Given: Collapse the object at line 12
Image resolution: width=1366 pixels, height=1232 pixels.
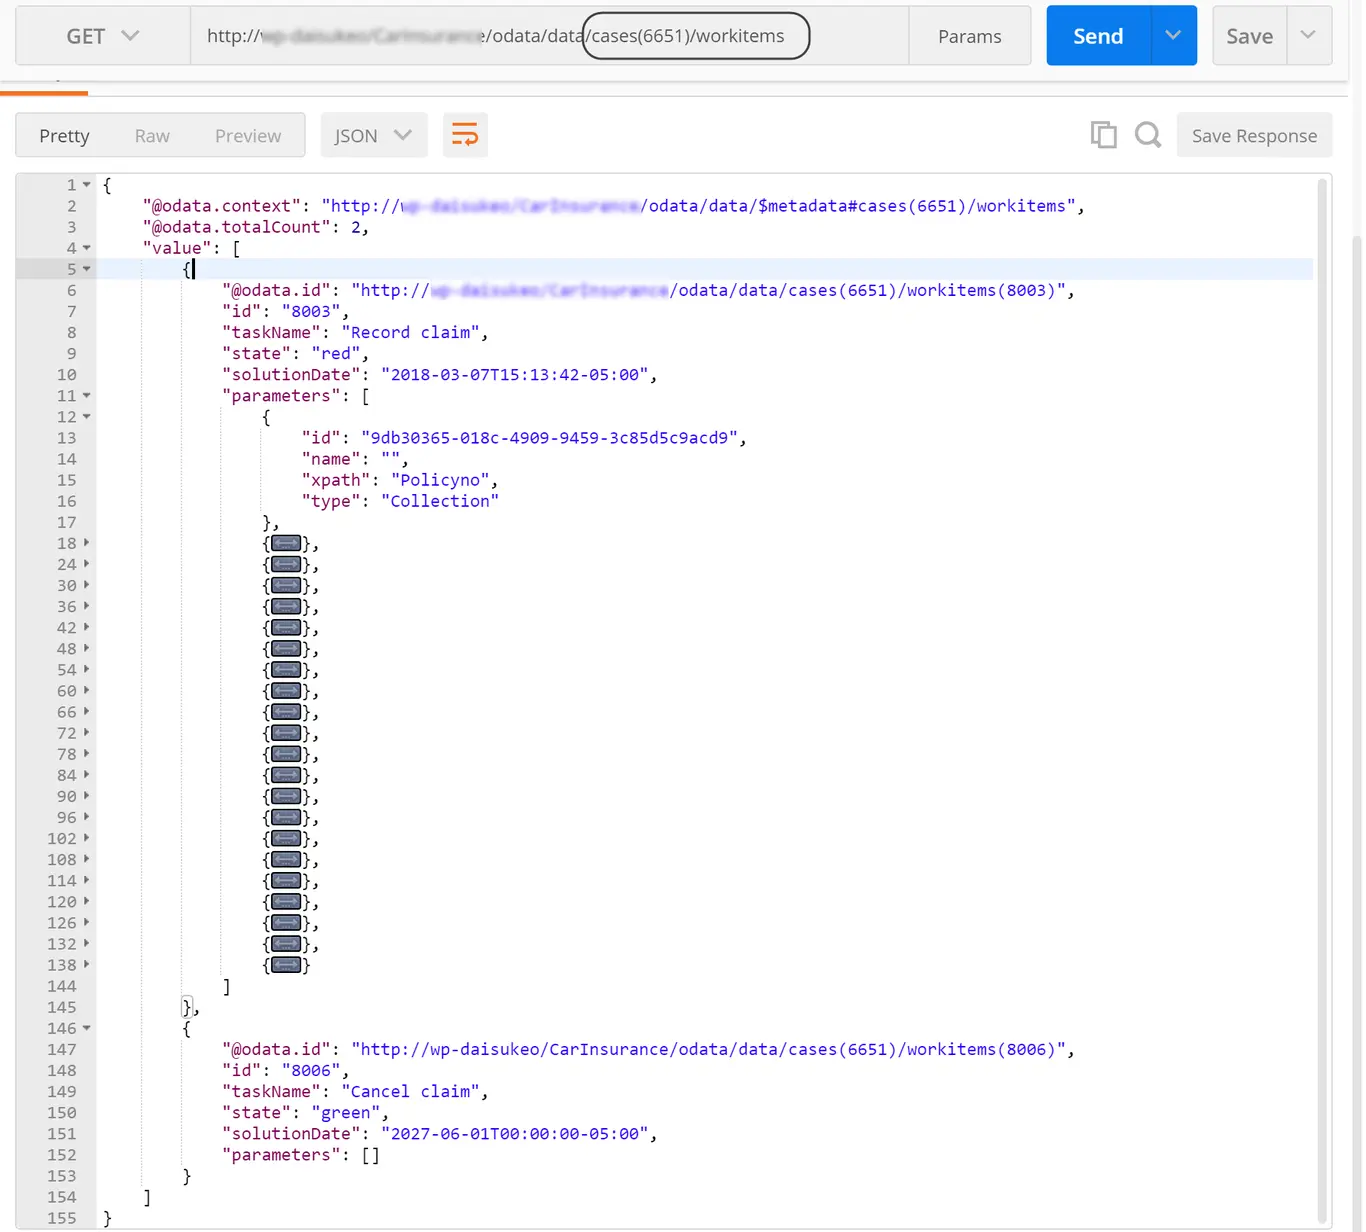Looking at the screenshot, I should coord(87,417).
